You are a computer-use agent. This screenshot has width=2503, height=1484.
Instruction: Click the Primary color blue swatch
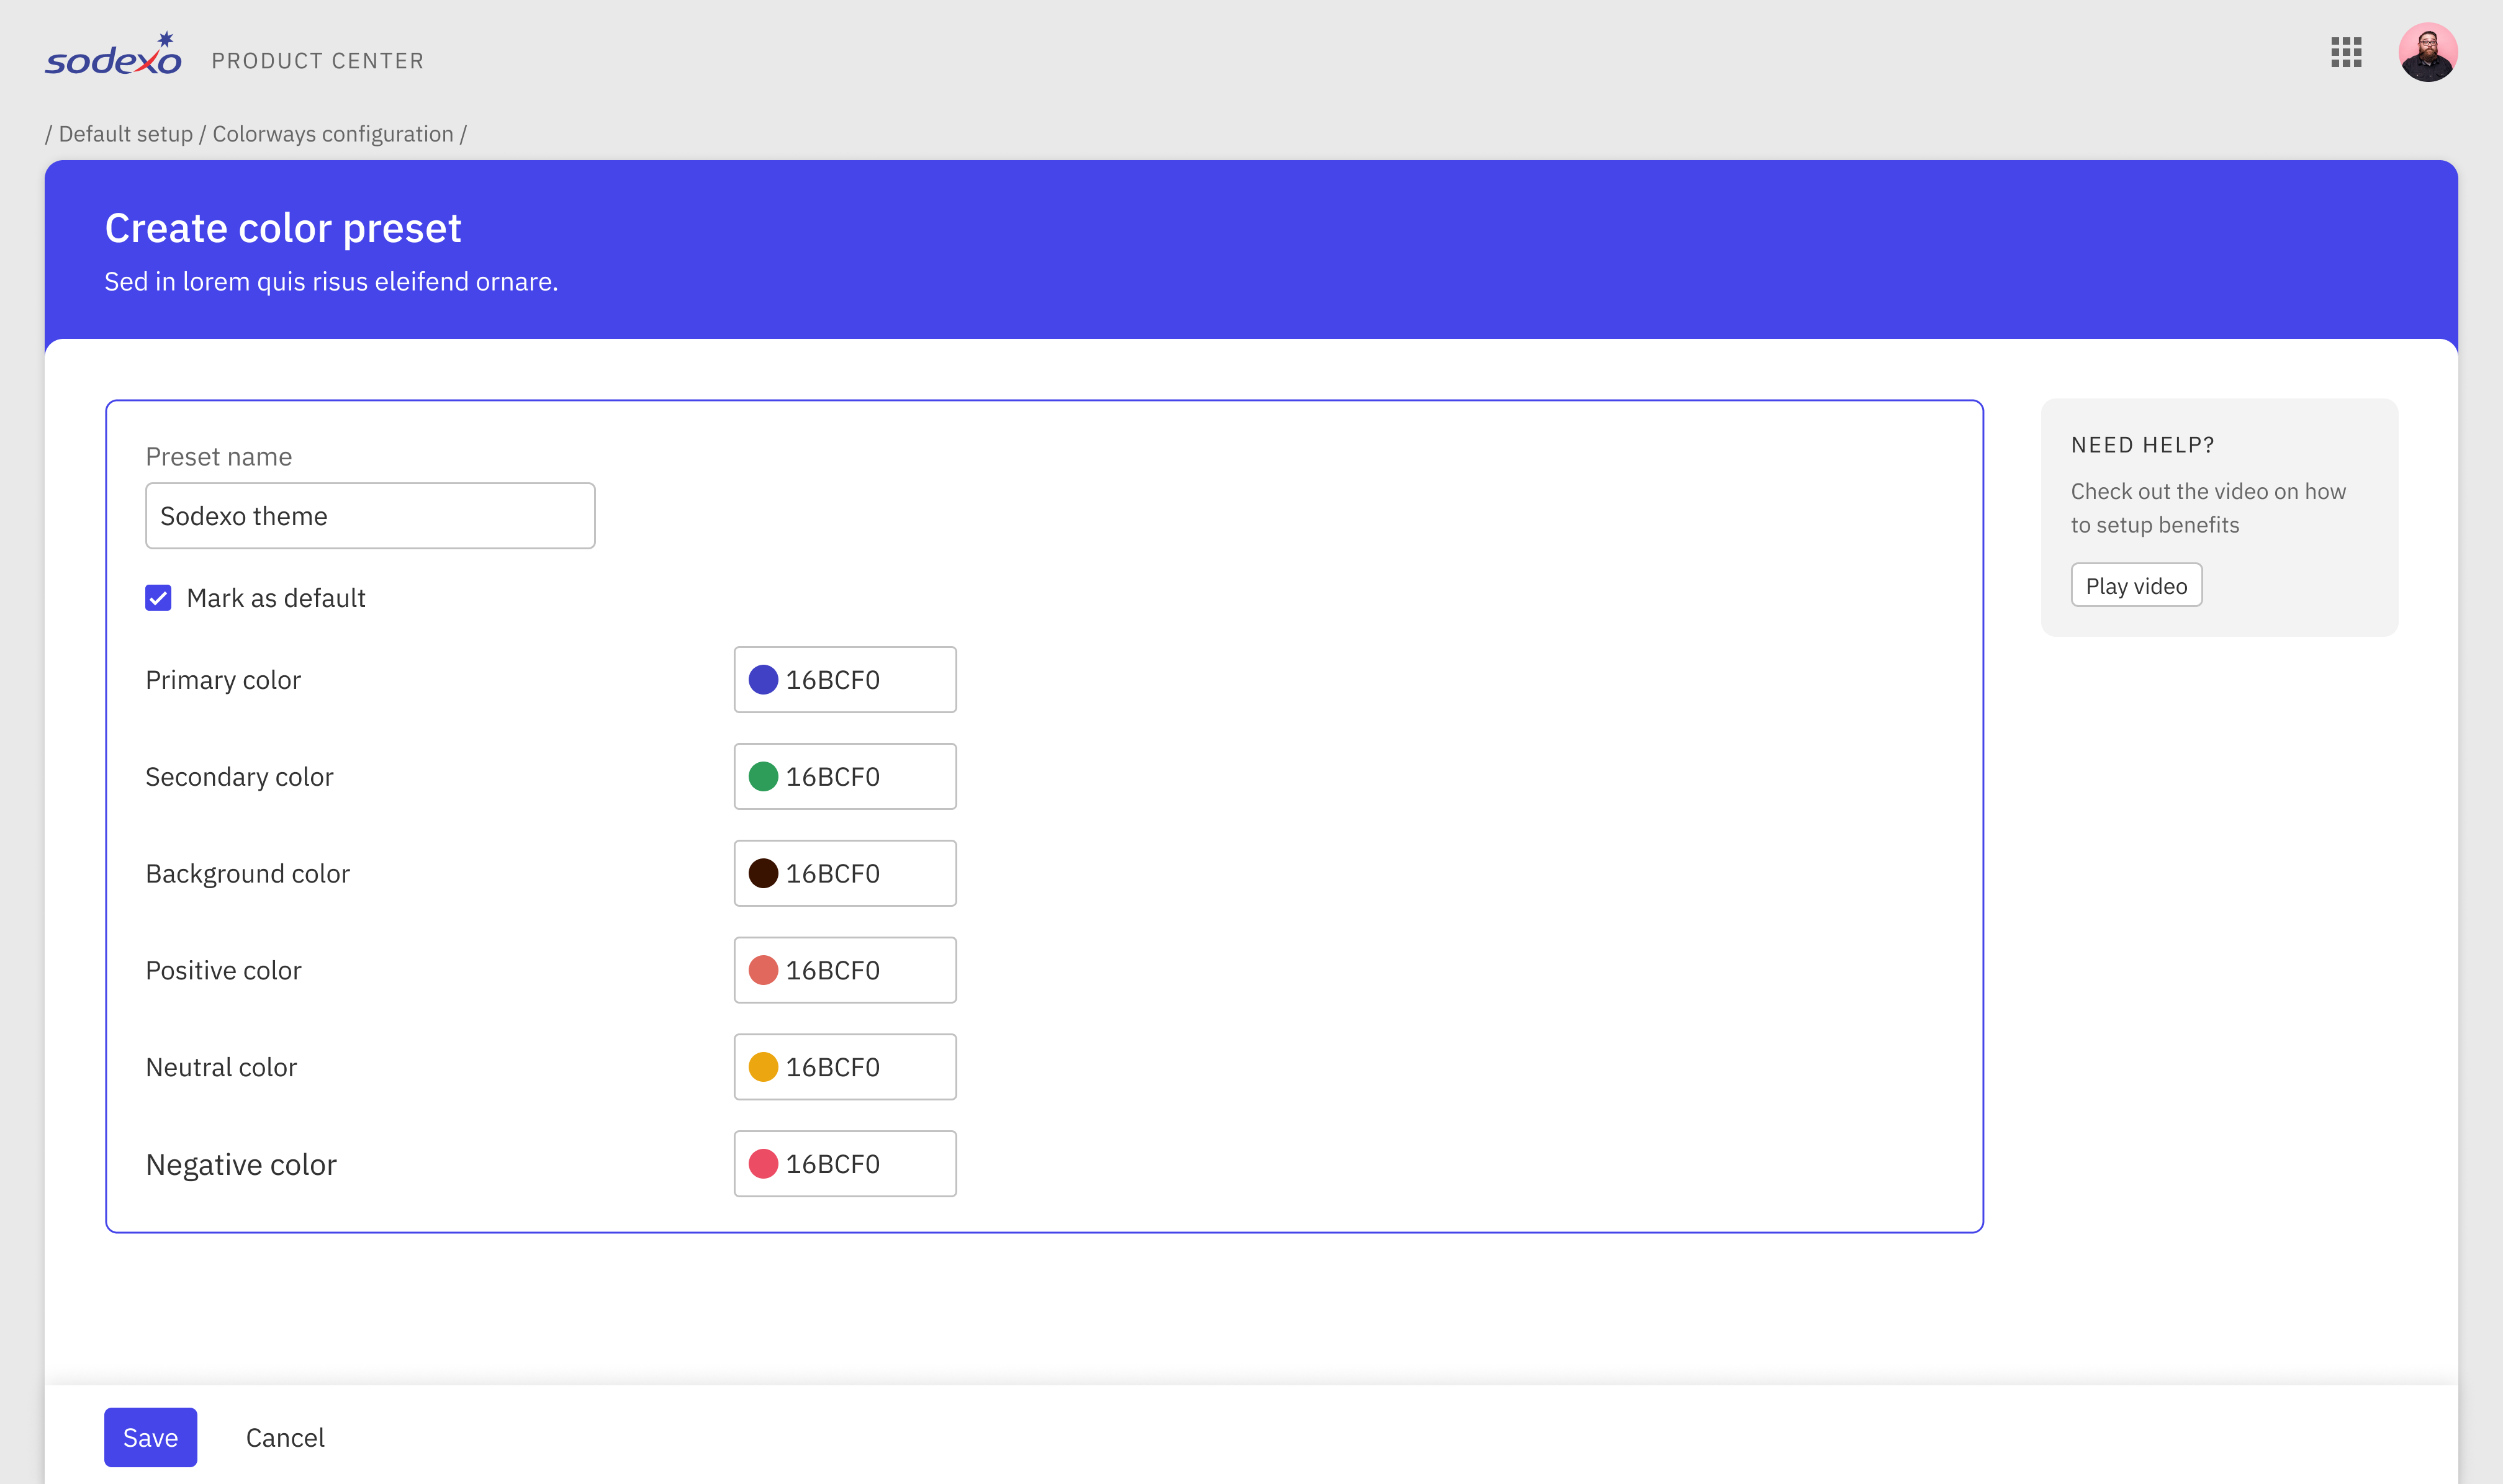click(763, 680)
